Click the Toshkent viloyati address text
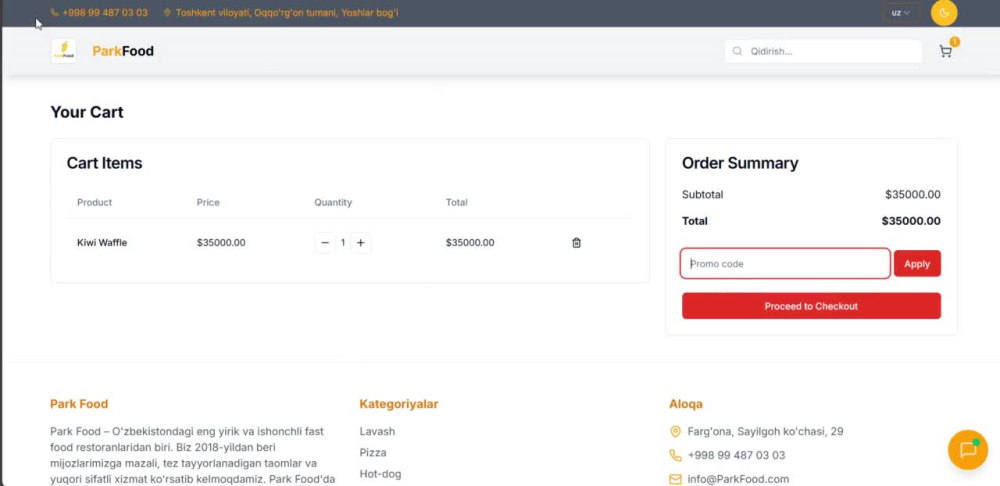The width and height of the screenshot is (1000, 486). pos(287,13)
